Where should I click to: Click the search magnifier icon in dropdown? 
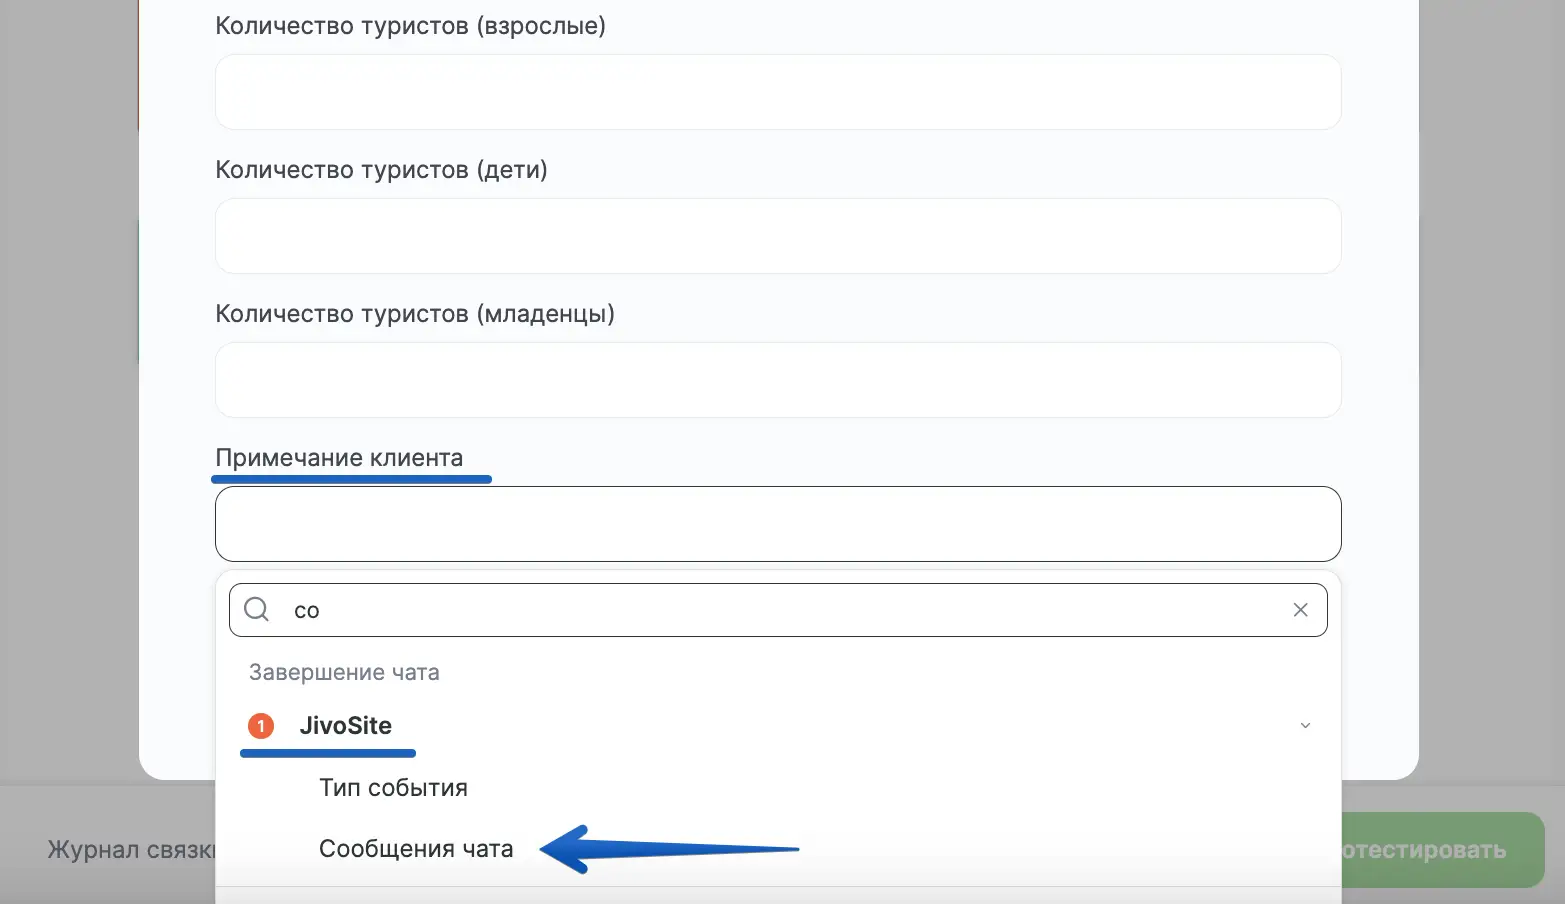tap(257, 610)
